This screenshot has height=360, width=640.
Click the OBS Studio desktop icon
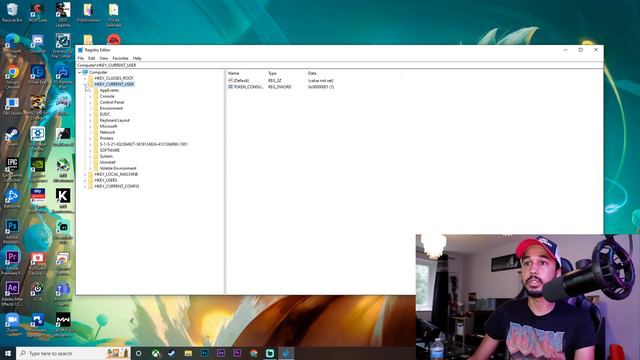click(x=12, y=106)
